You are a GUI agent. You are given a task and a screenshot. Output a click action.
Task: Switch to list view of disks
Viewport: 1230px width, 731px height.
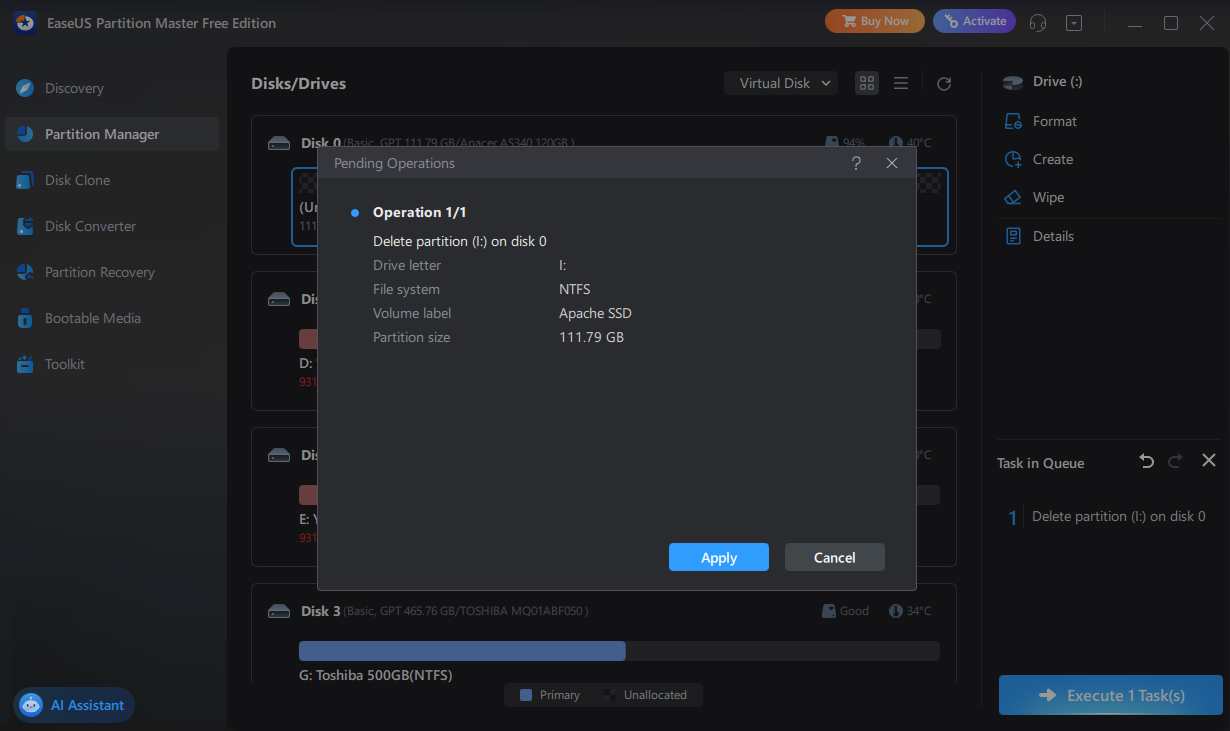click(901, 83)
